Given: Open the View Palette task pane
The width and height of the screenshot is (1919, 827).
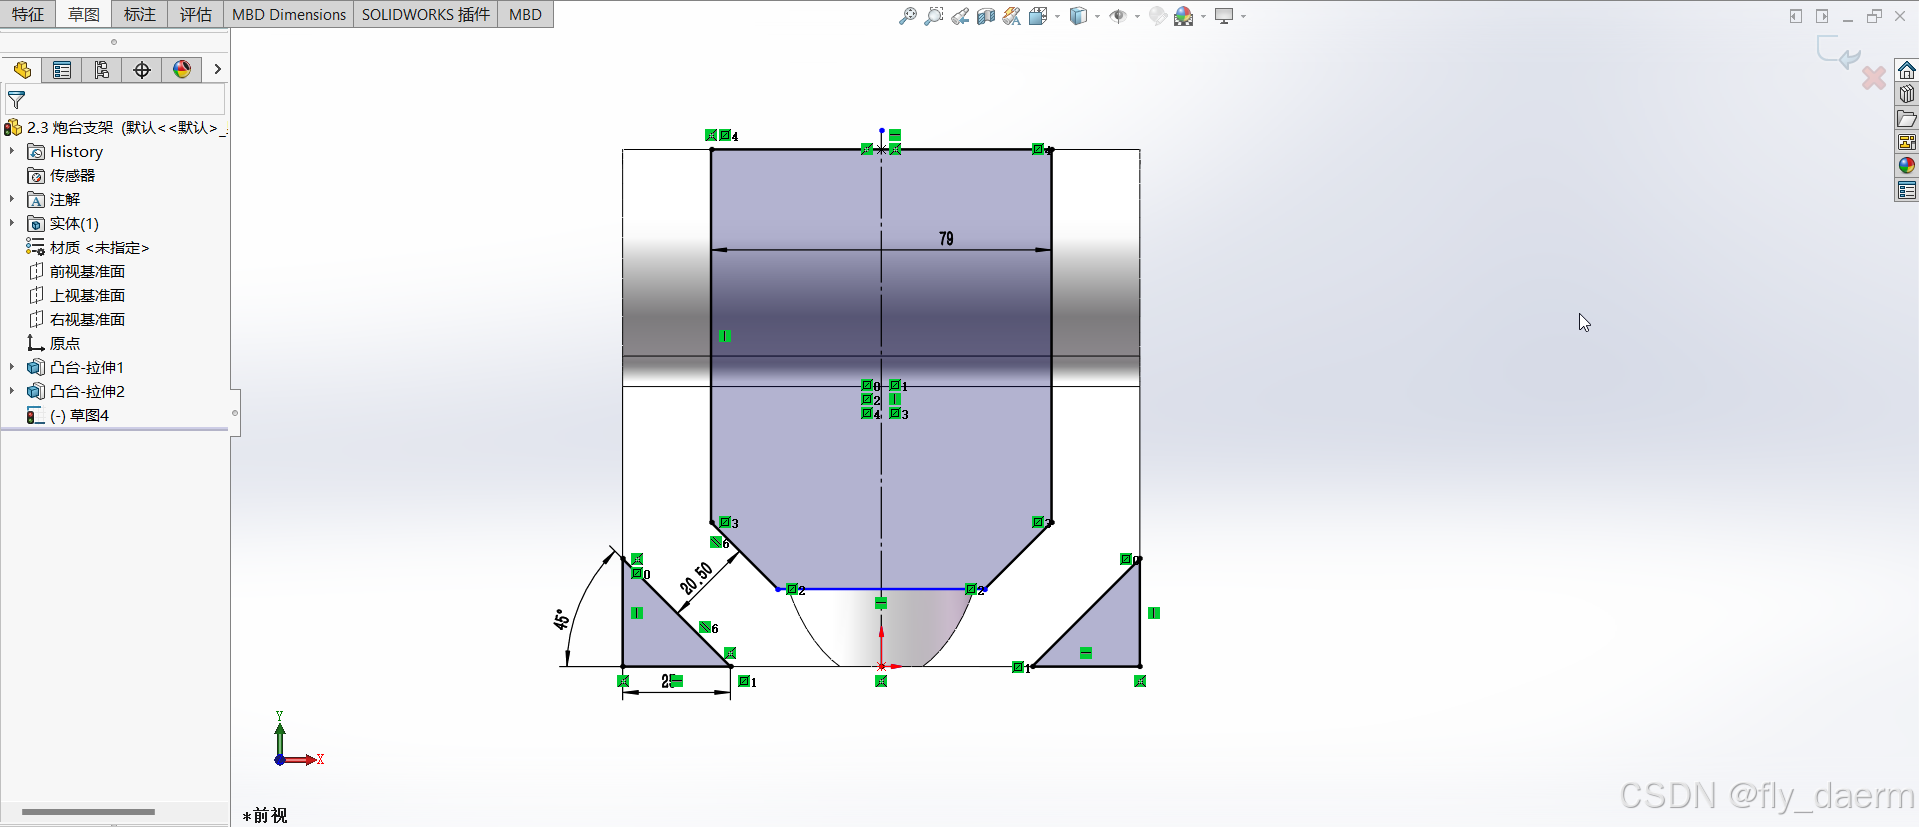Looking at the screenshot, I should pos(1907,142).
